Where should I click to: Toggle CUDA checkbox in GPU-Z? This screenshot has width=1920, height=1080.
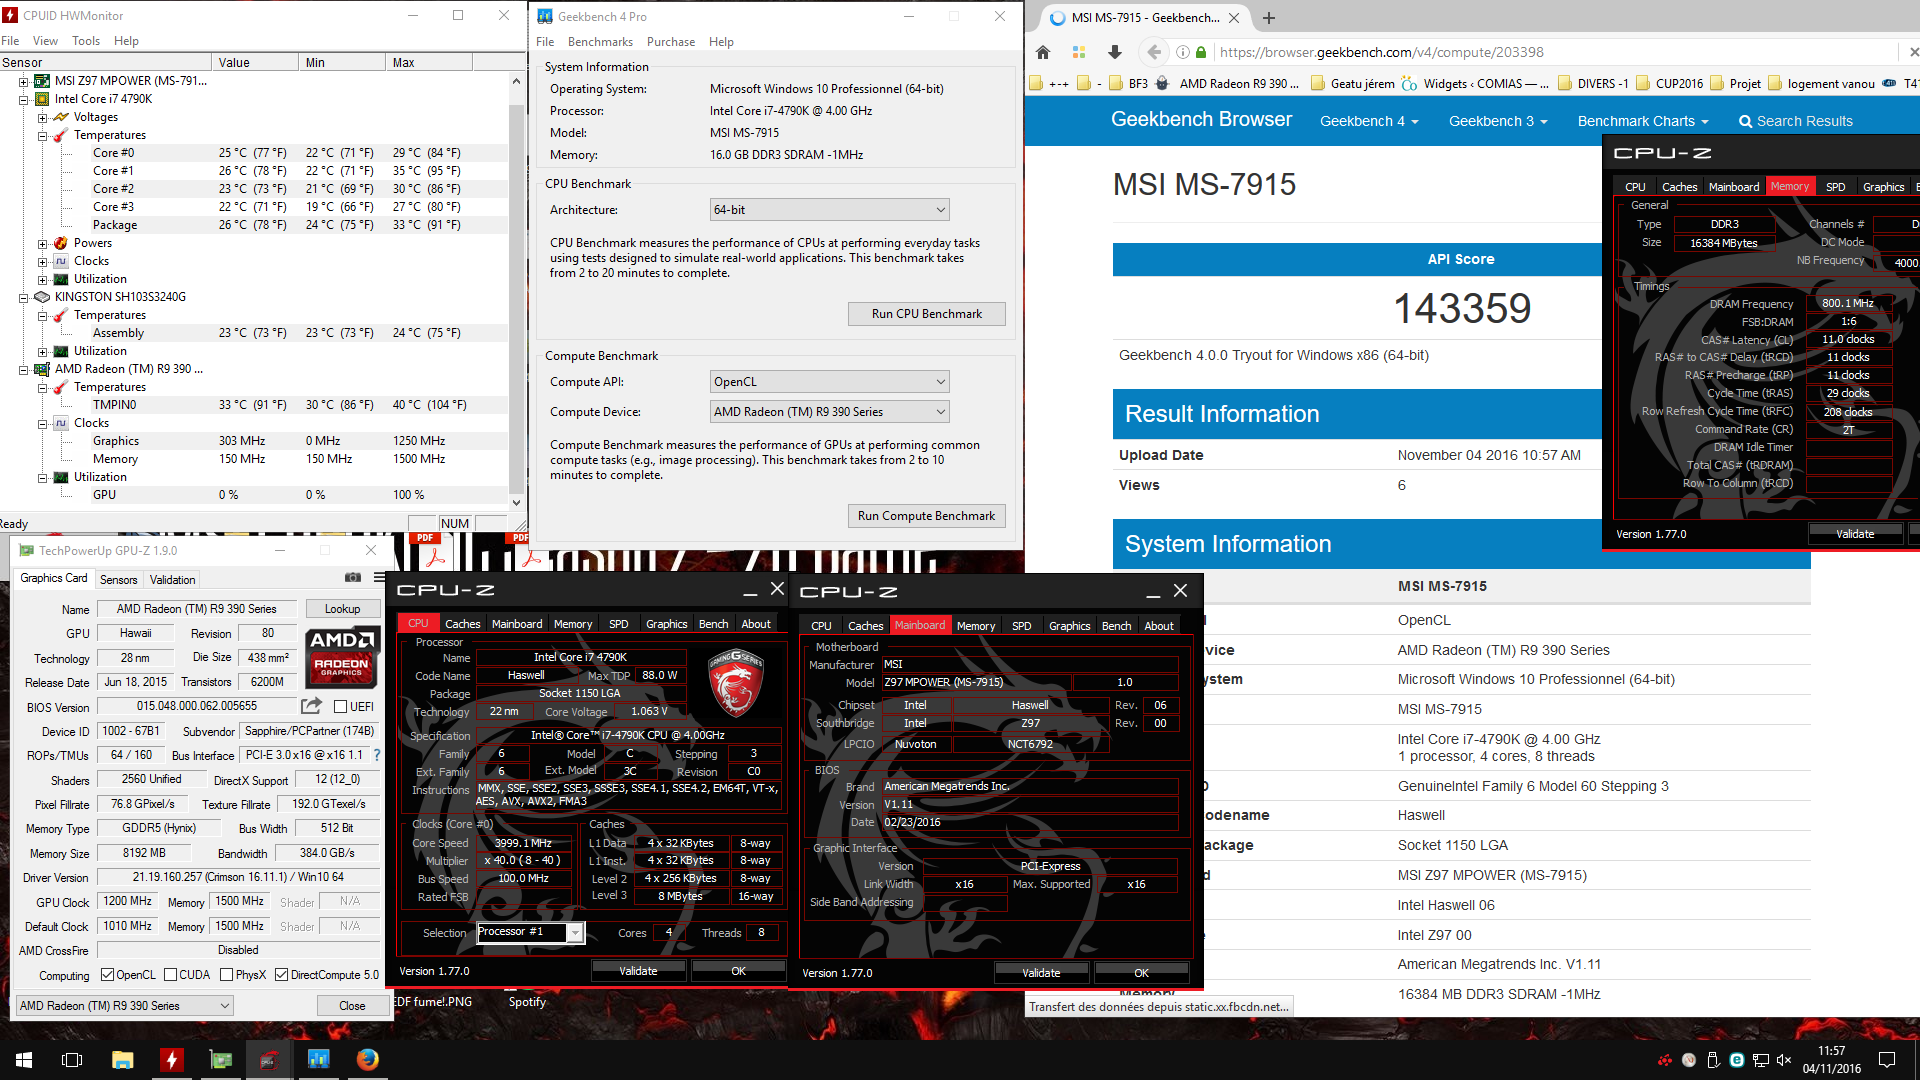point(170,975)
